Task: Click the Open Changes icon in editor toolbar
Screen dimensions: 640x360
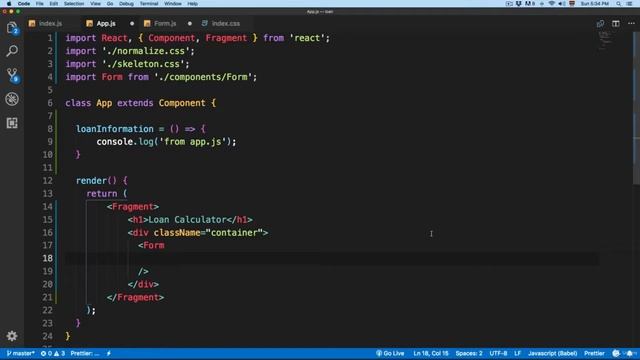Action: [600, 24]
